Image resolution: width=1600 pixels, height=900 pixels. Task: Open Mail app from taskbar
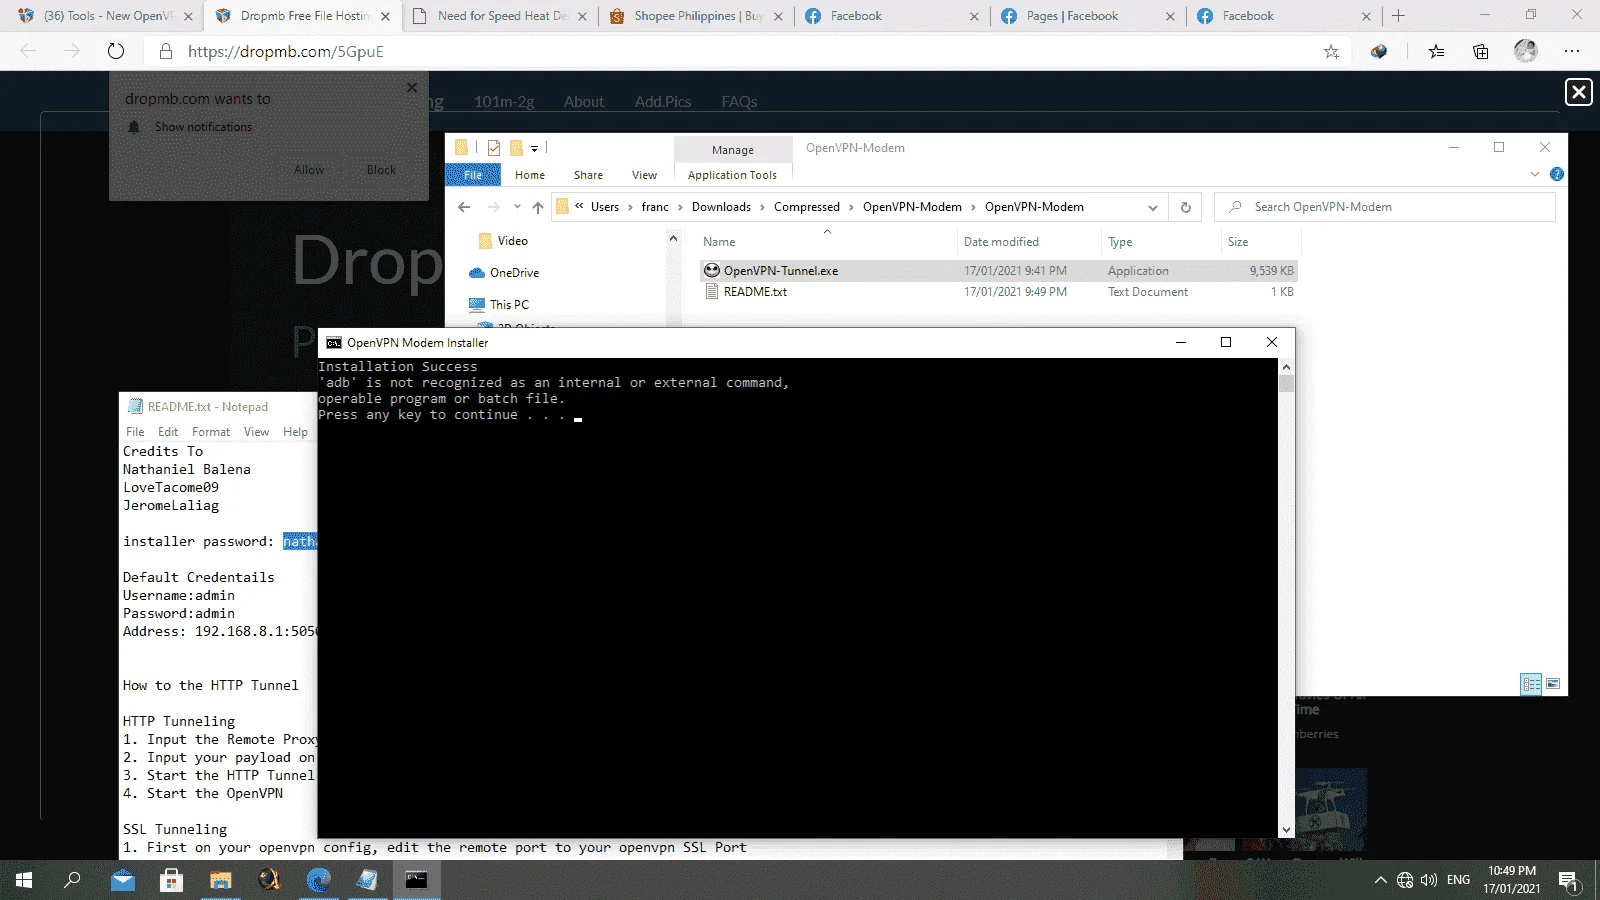123,880
